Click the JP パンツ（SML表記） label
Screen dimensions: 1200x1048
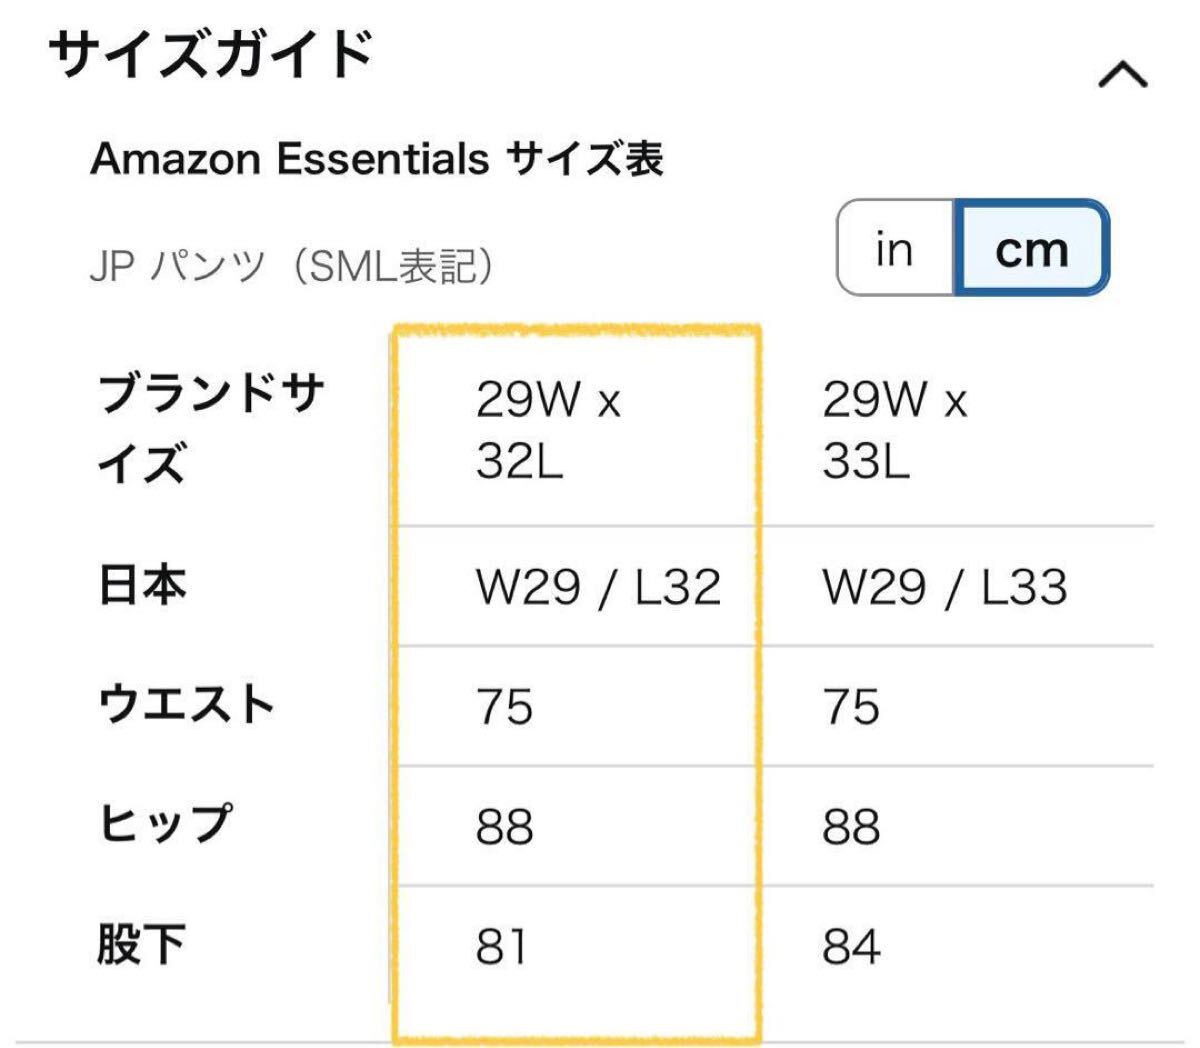tap(292, 266)
